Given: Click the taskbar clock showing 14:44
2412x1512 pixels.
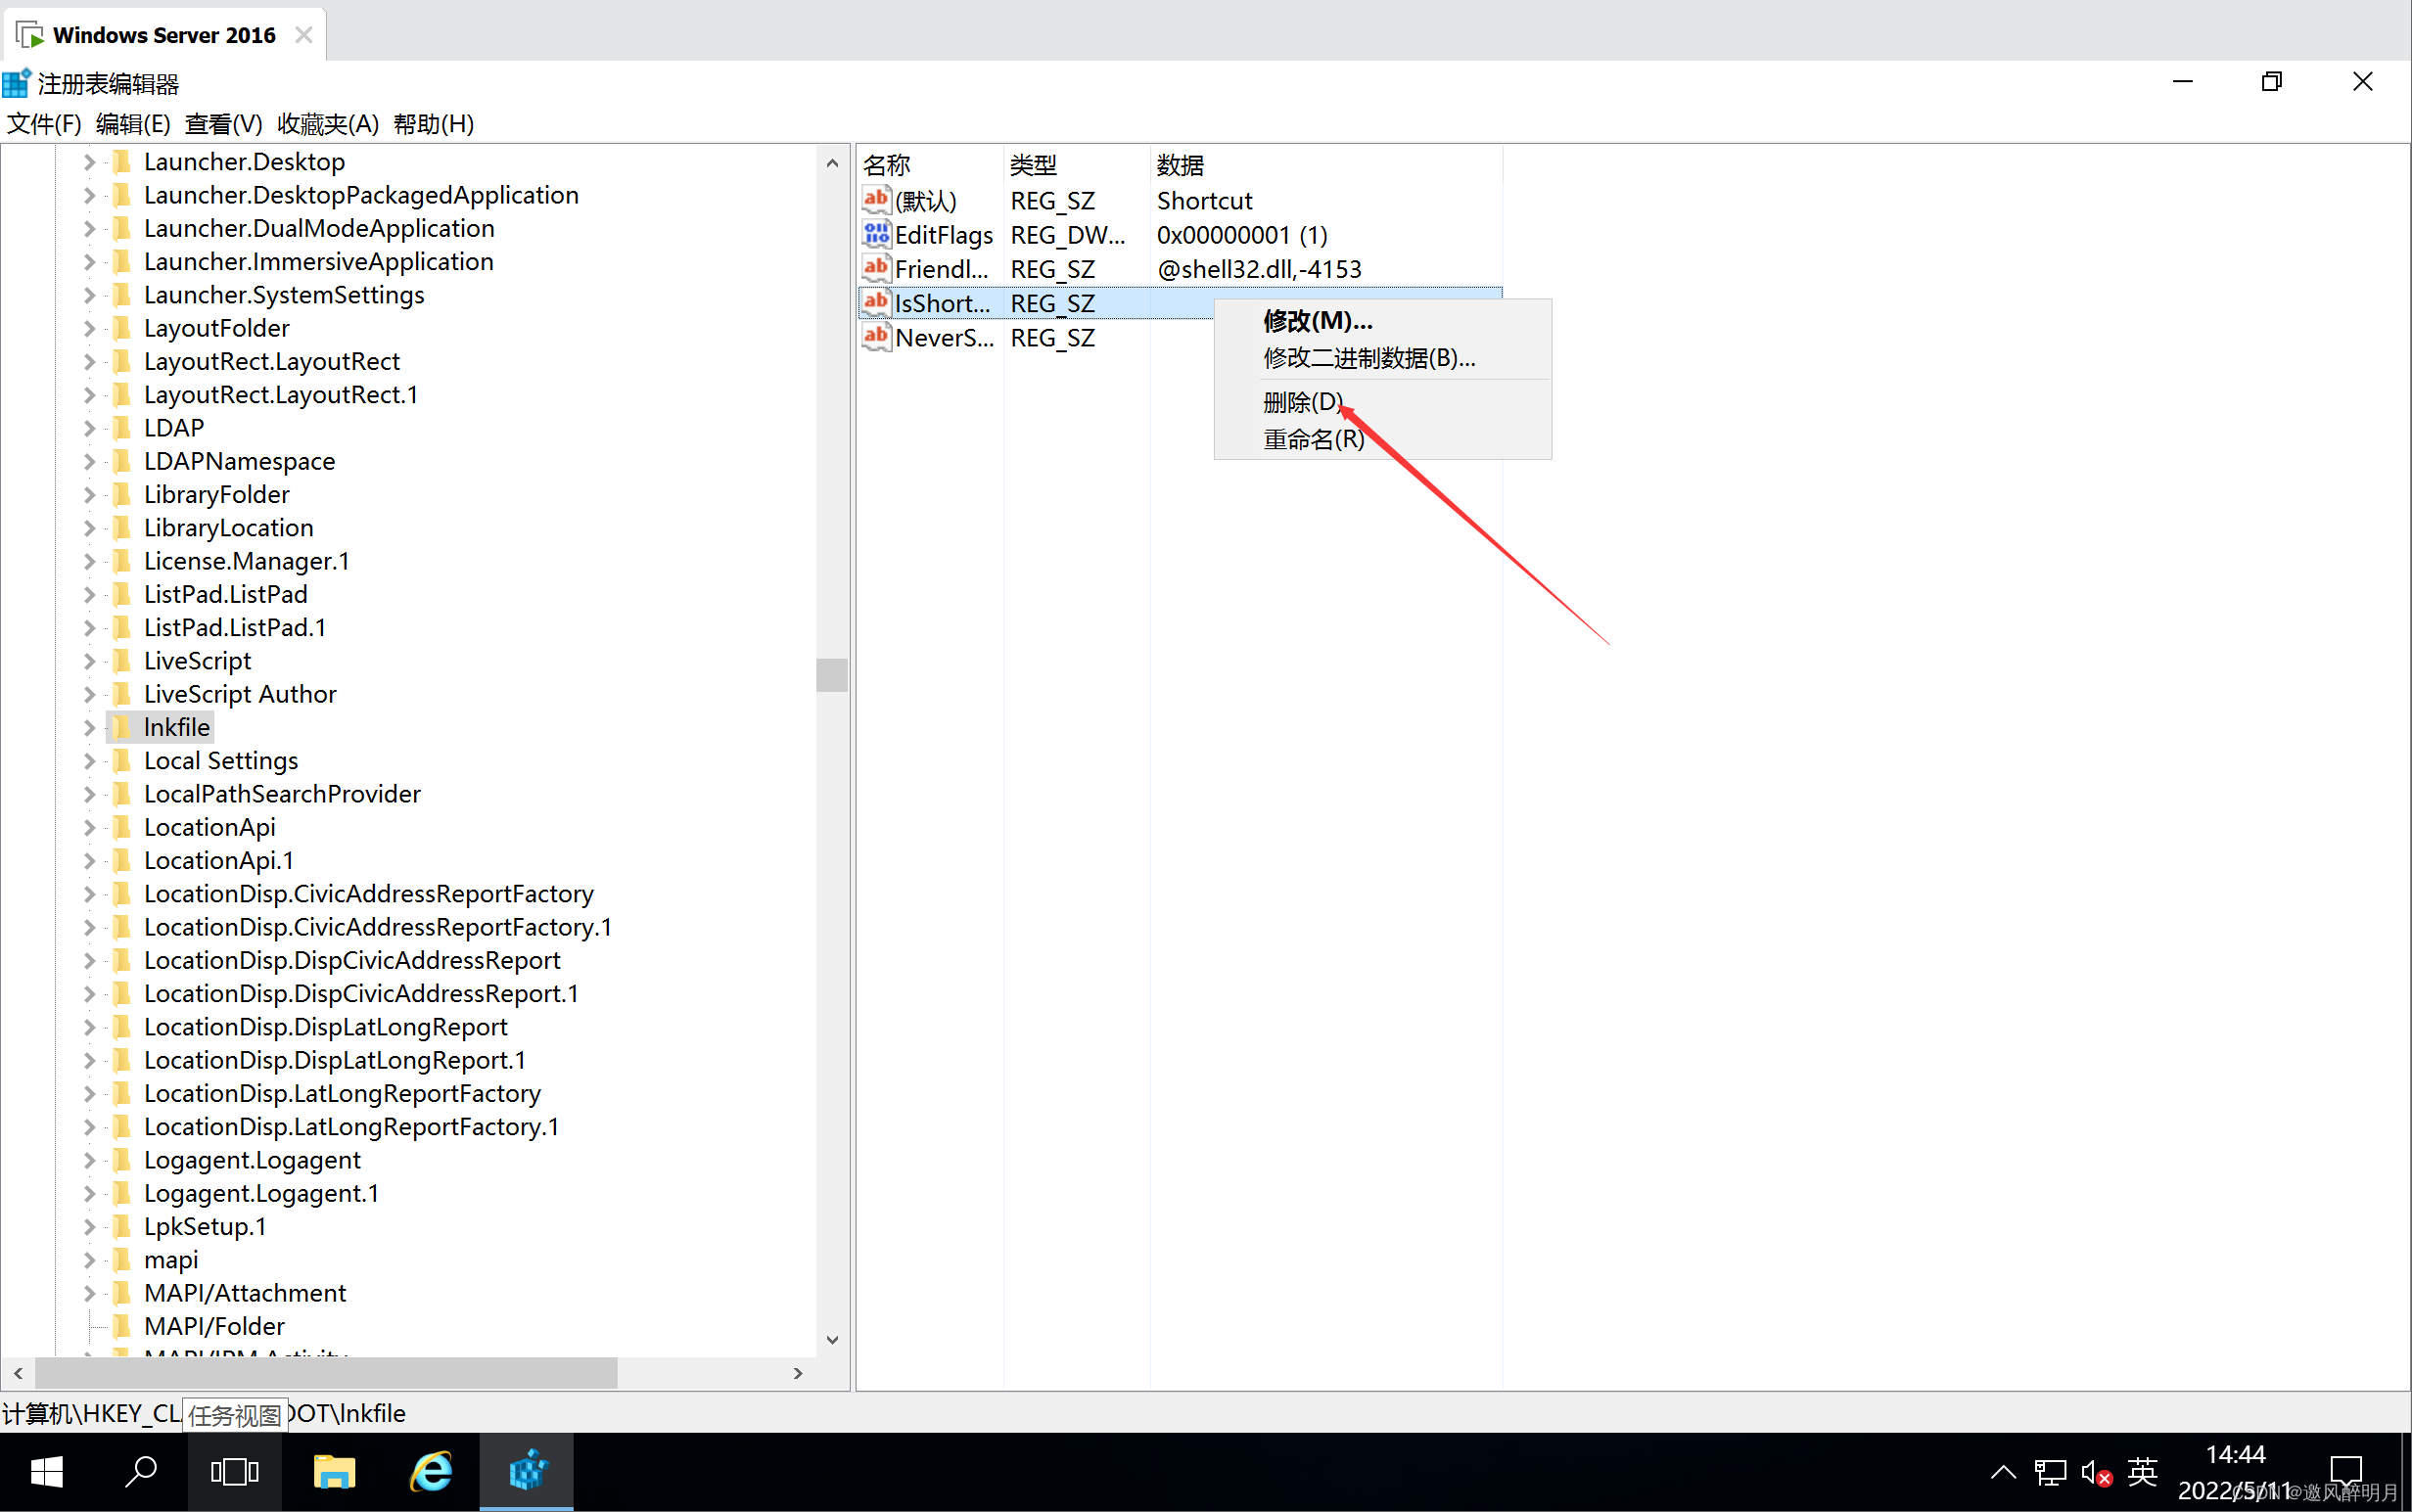Looking at the screenshot, I should click(x=2234, y=1472).
